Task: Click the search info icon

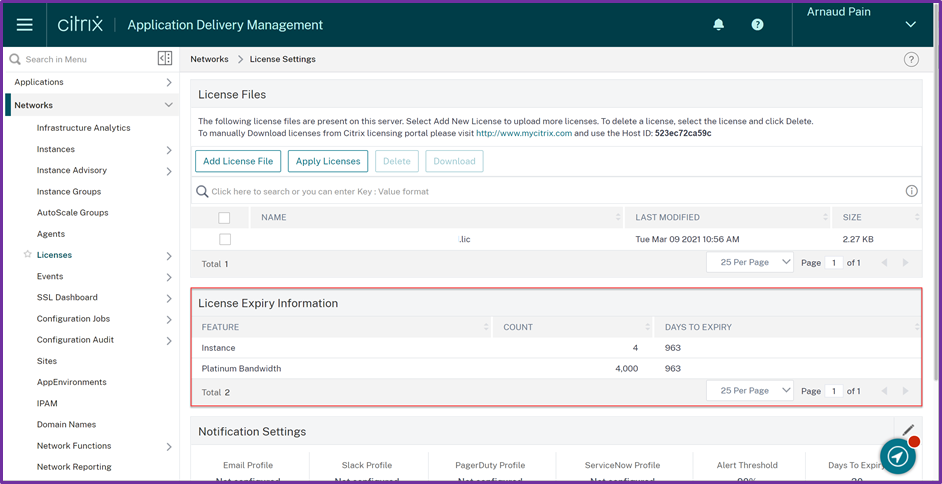Action: (911, 191)
